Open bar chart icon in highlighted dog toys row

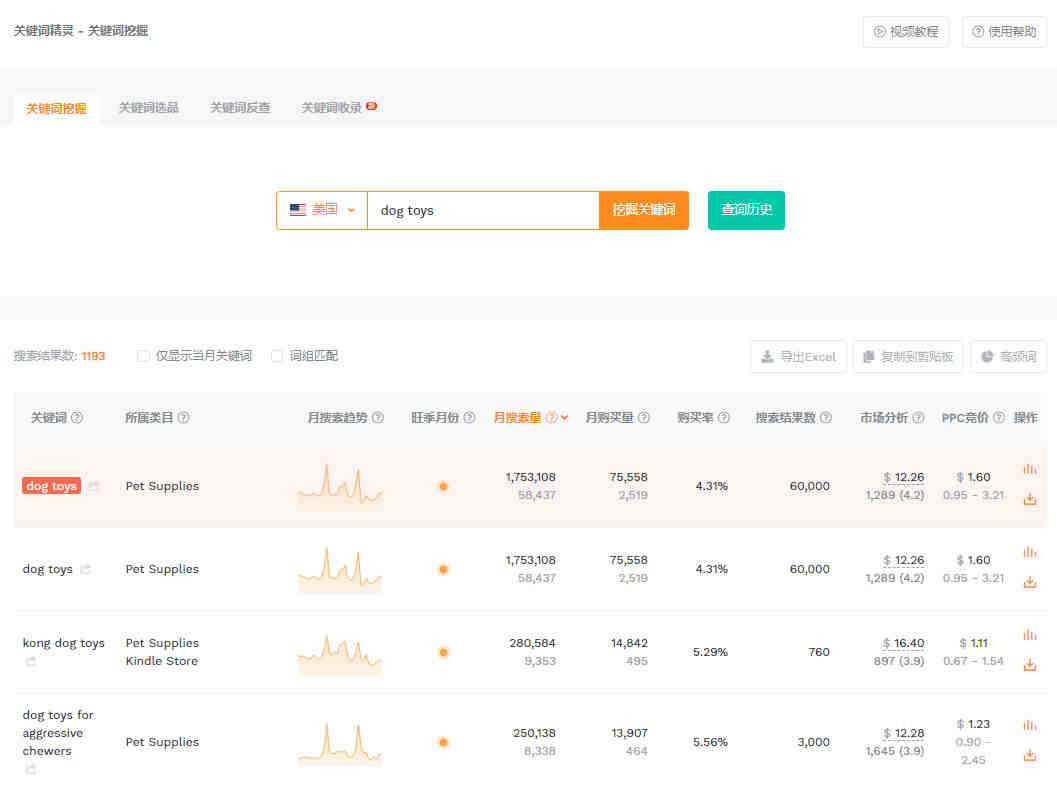pos(1029,469)
